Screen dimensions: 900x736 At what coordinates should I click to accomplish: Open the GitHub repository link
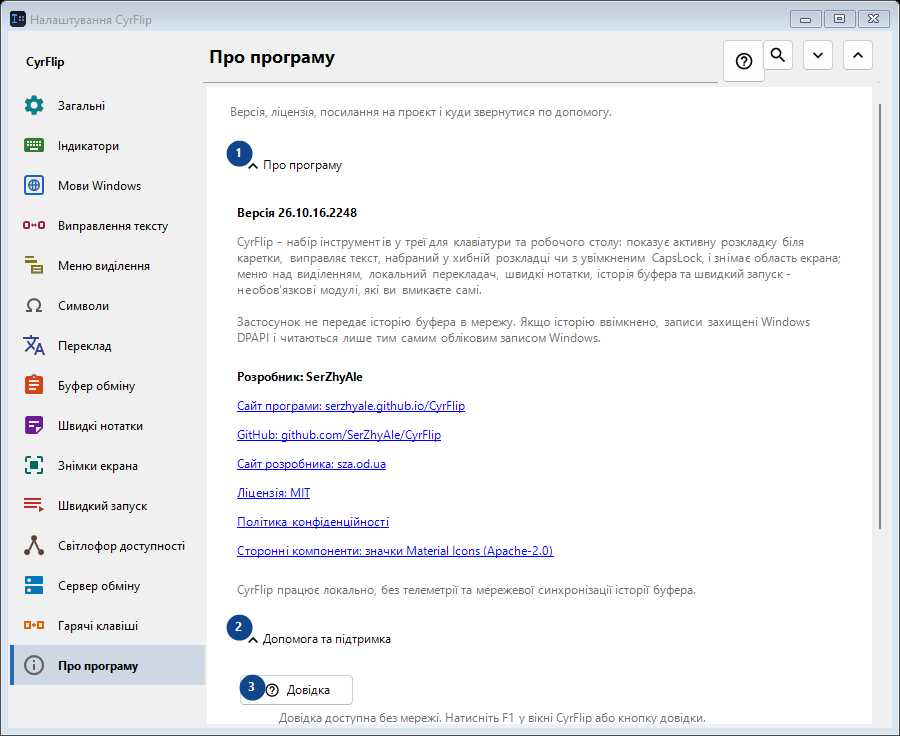click(339, 435)
